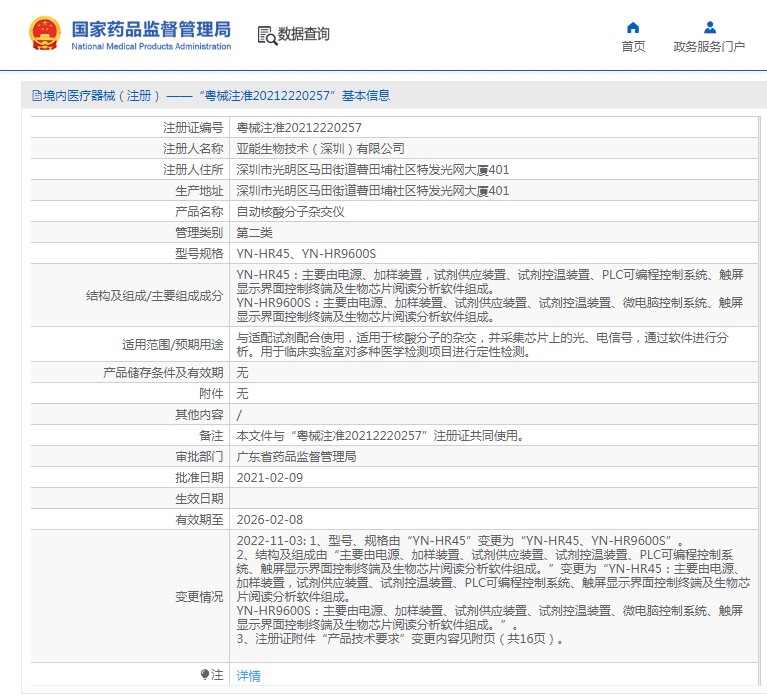This screenshot has width=767, height=695.
Task: Click model value YN-HR45、YN-HR9600S
Action: click(306, 254)
